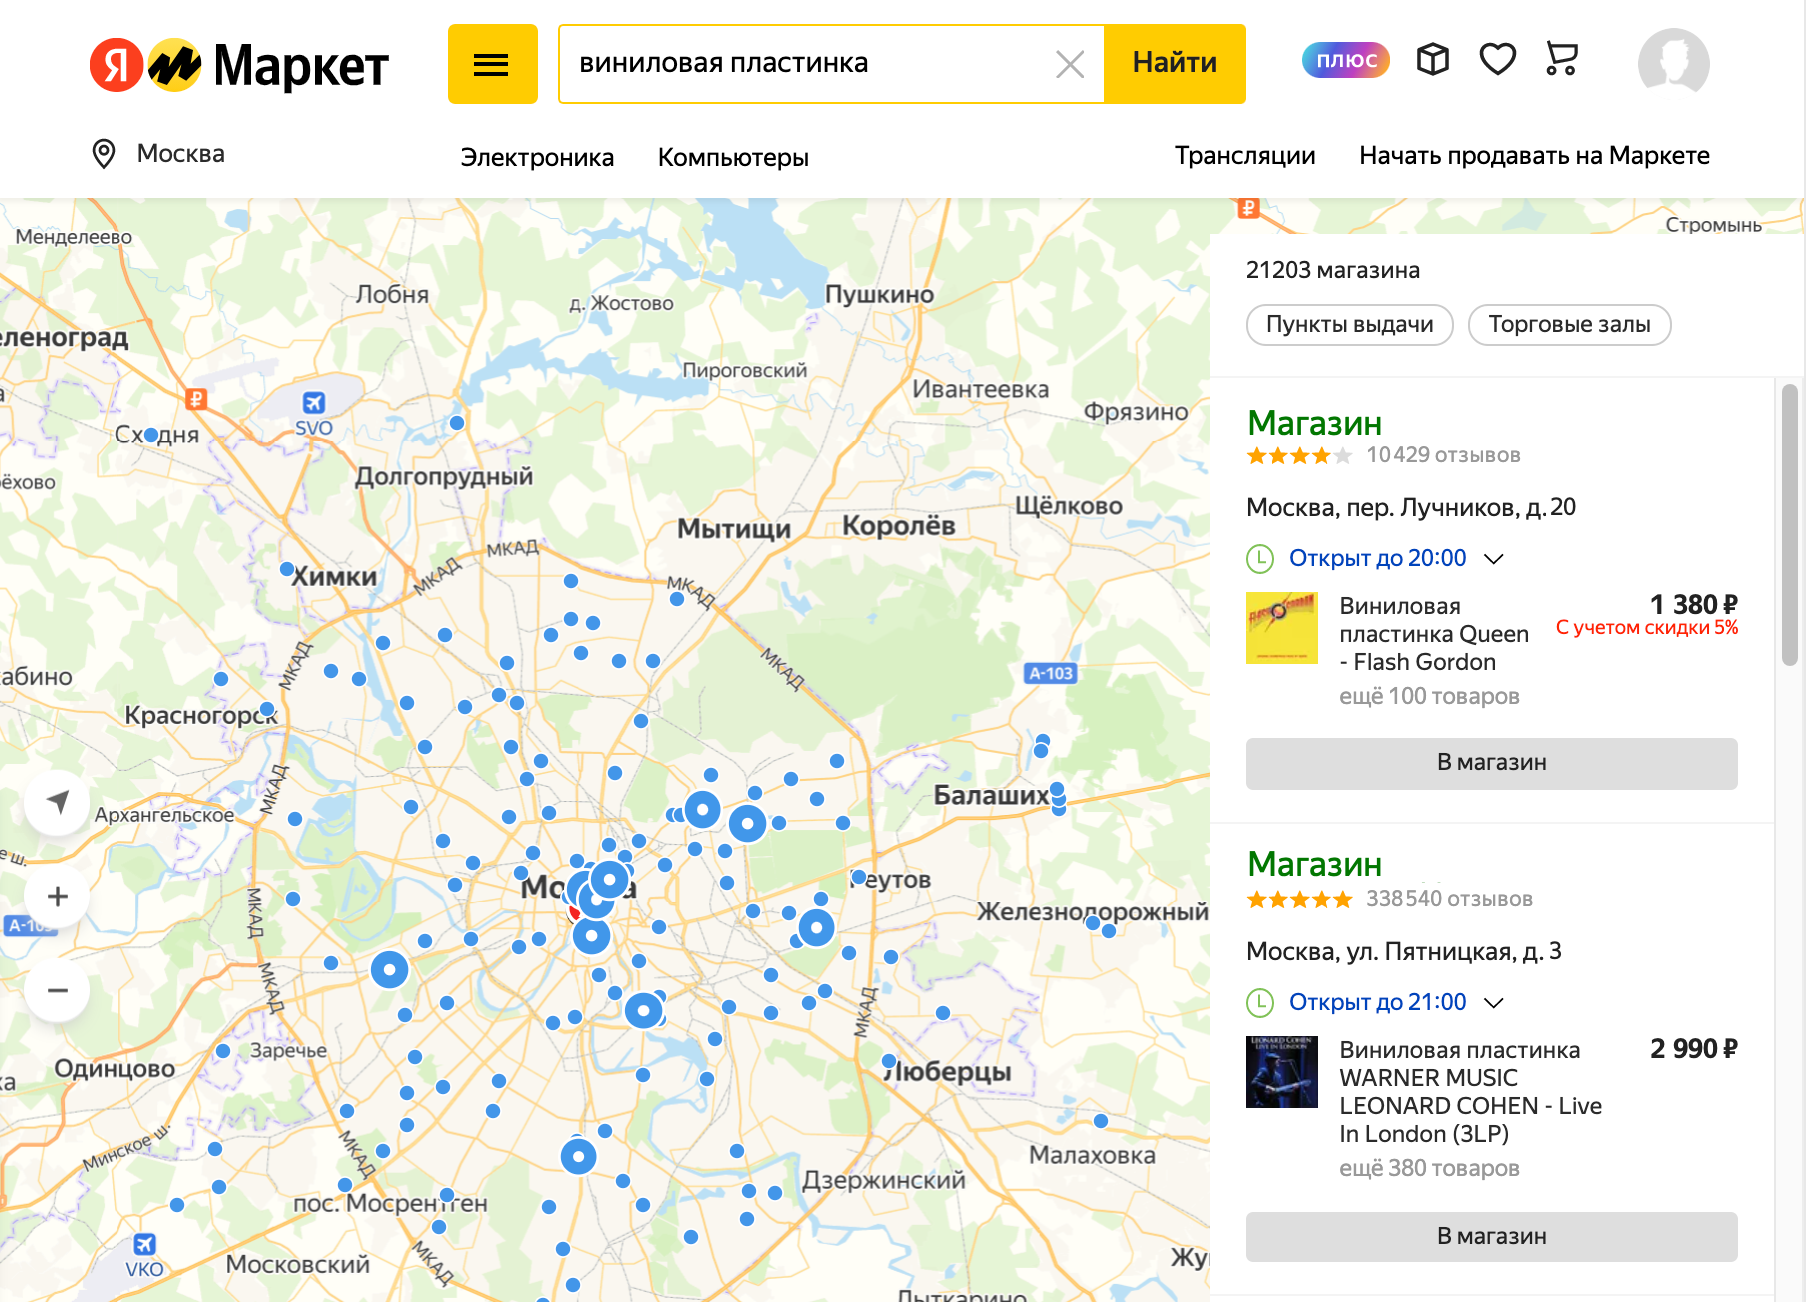Click the Найти search button
The width and height of the screenshot is (1806, 1302).
pyautogui.click(x=1175, y=64)
